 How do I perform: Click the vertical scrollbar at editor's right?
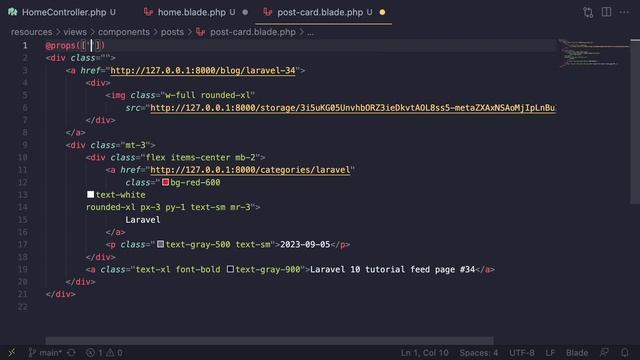(x=635, y=122)
